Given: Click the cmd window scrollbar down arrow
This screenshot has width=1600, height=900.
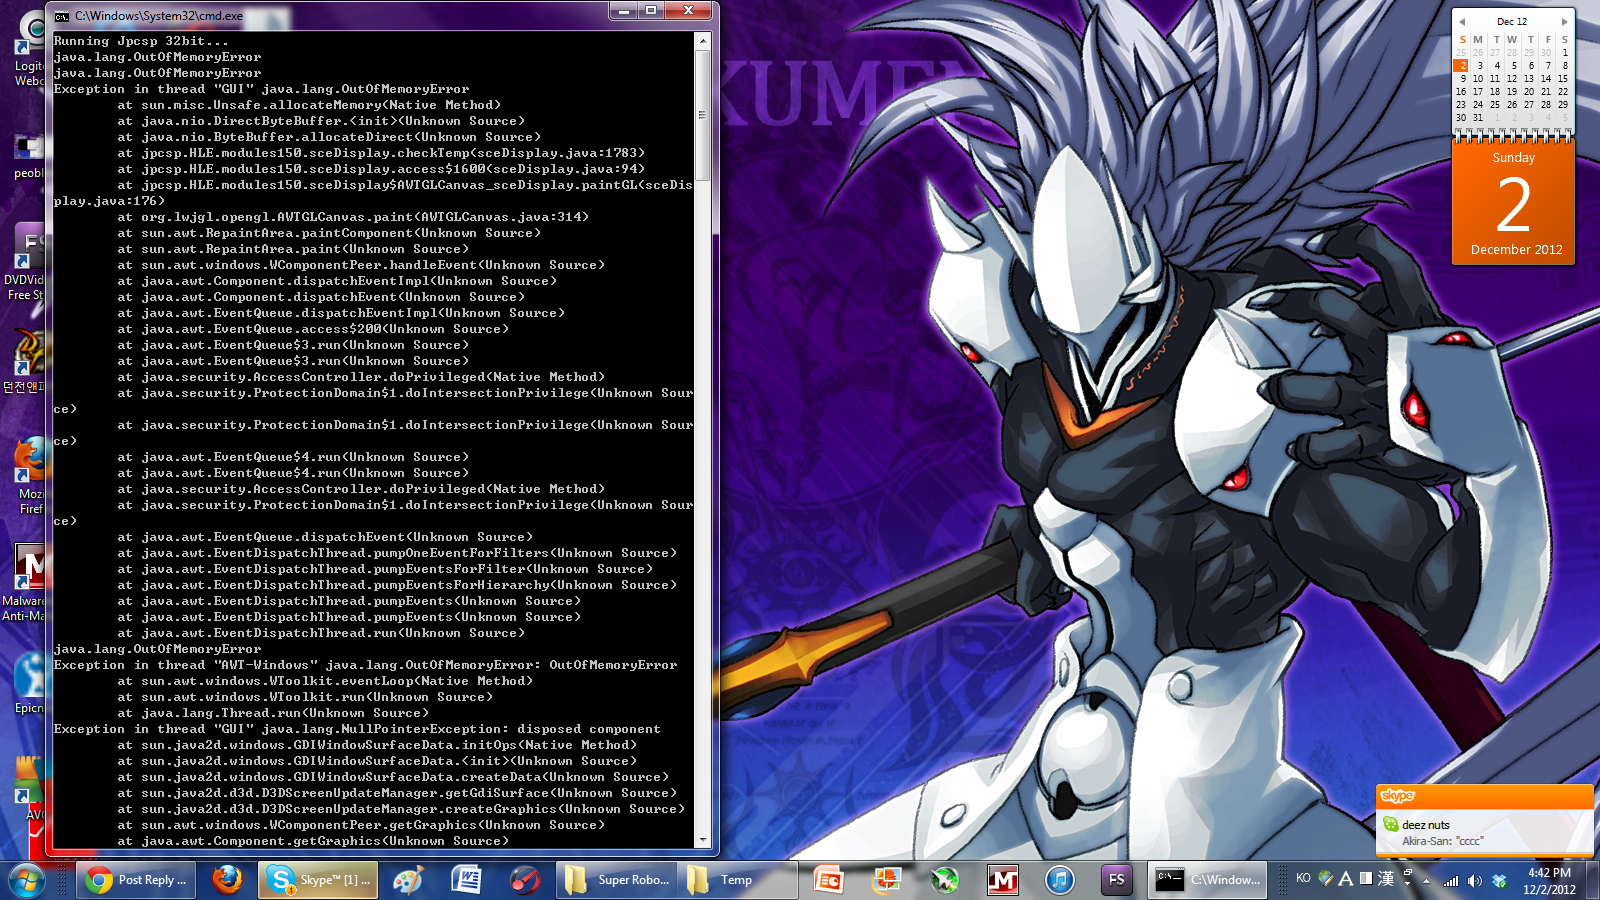Looking at the screenshot, I should pyautogui.click(x=703, y=840).
